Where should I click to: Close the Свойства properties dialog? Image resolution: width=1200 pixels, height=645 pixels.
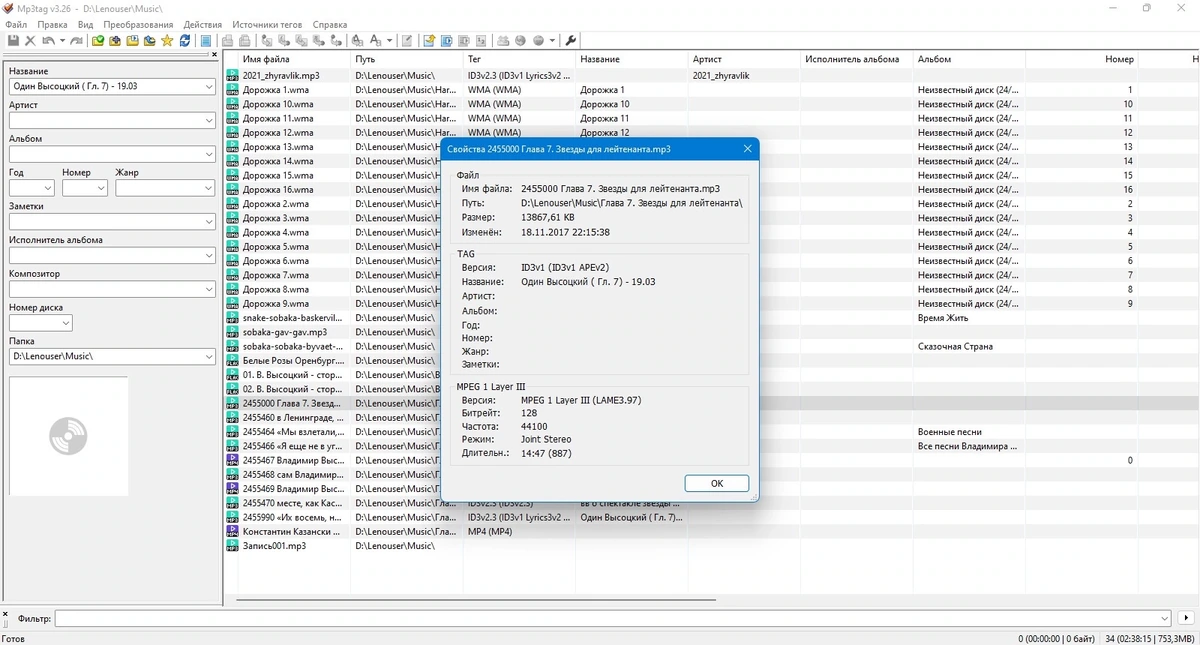[x=747, y=149]
